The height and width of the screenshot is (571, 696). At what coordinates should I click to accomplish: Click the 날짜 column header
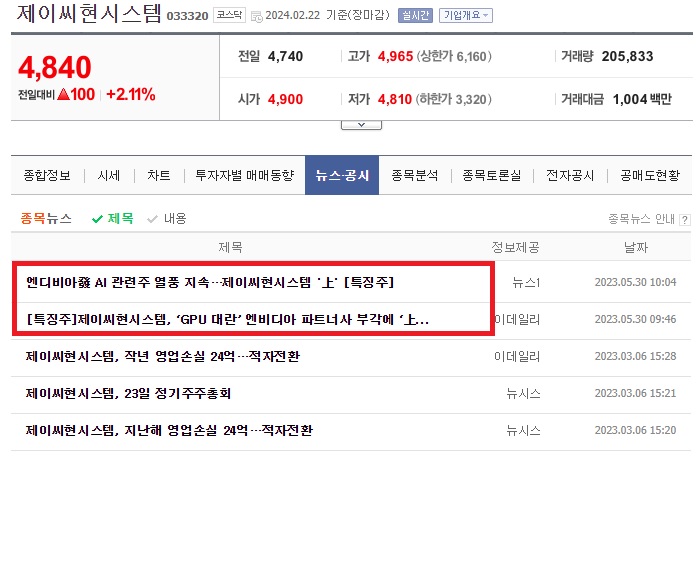(636, 247)
